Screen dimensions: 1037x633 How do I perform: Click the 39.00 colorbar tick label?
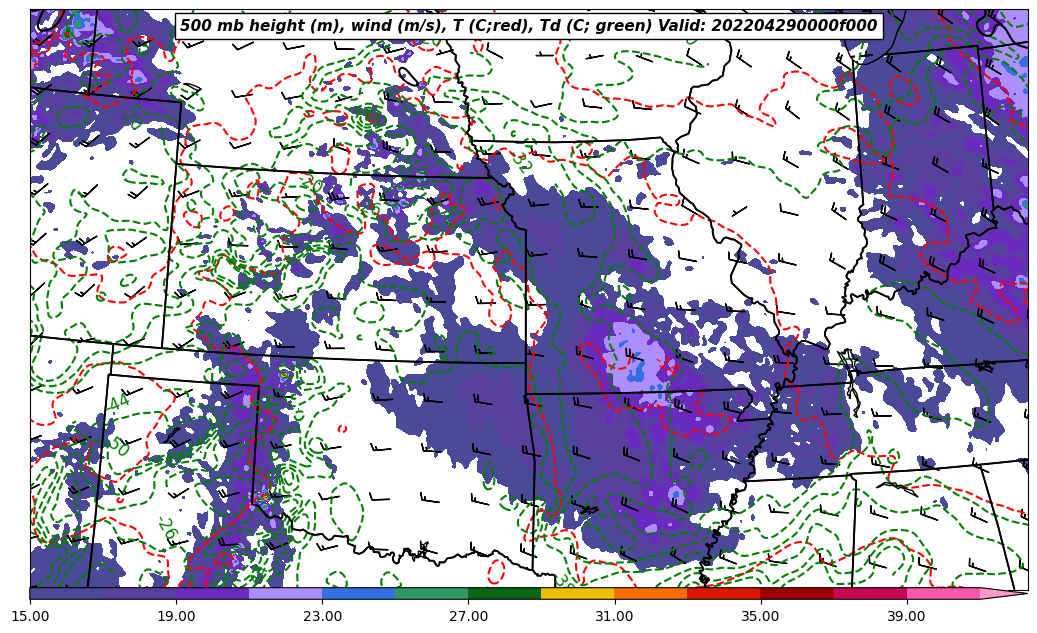tap(906, 616)
